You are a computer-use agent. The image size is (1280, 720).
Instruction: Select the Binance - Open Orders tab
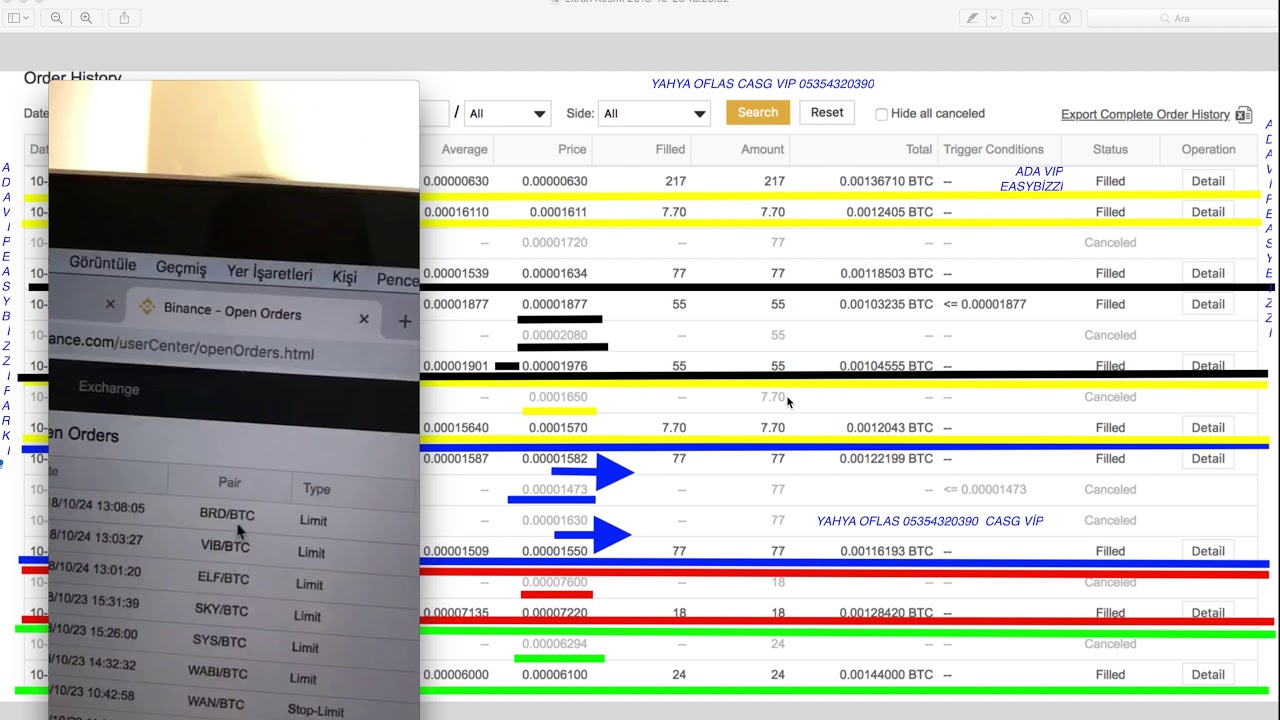(232, 311)
